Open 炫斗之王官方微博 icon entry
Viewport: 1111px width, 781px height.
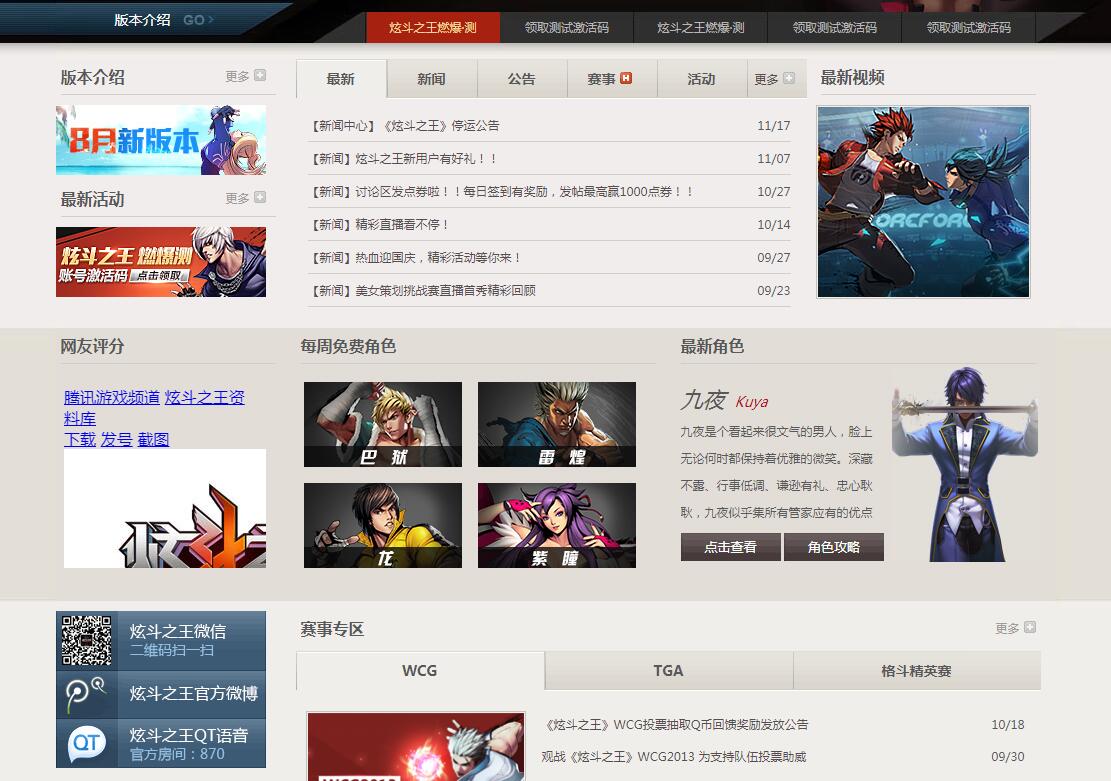pos(161,695)
